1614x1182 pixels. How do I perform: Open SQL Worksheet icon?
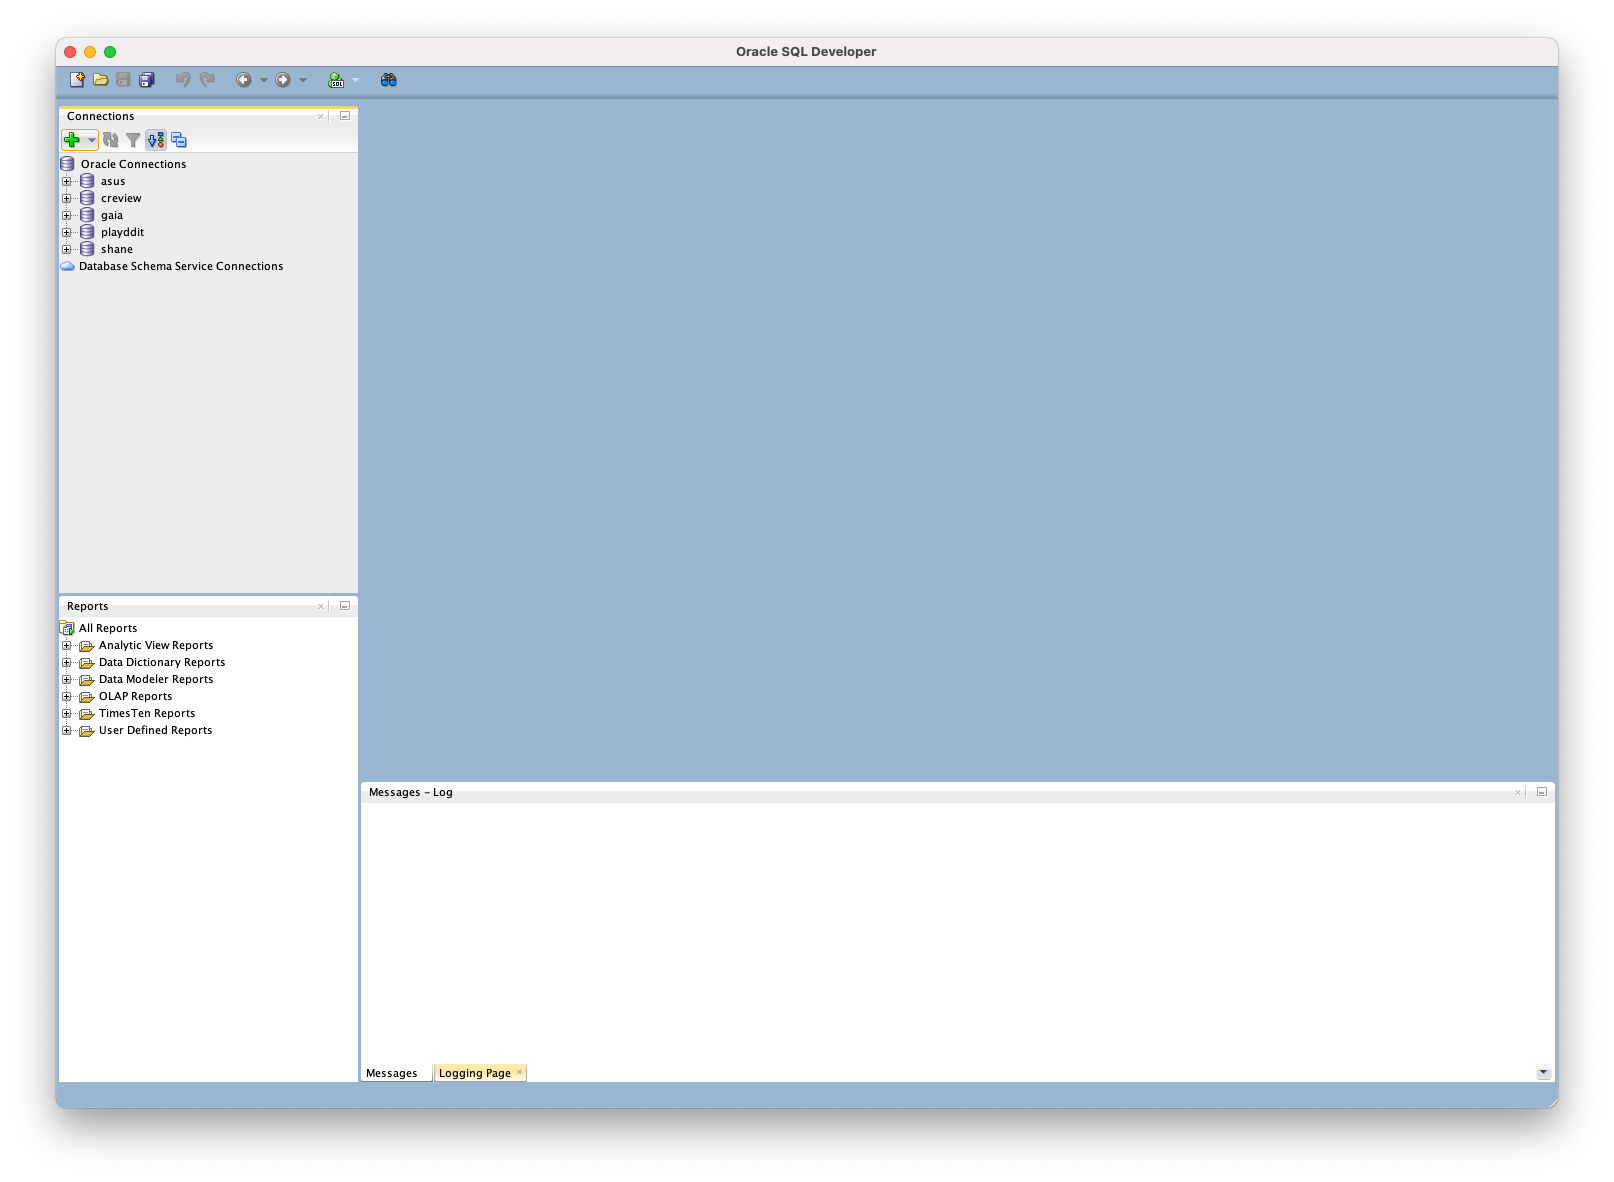(337, 80)
